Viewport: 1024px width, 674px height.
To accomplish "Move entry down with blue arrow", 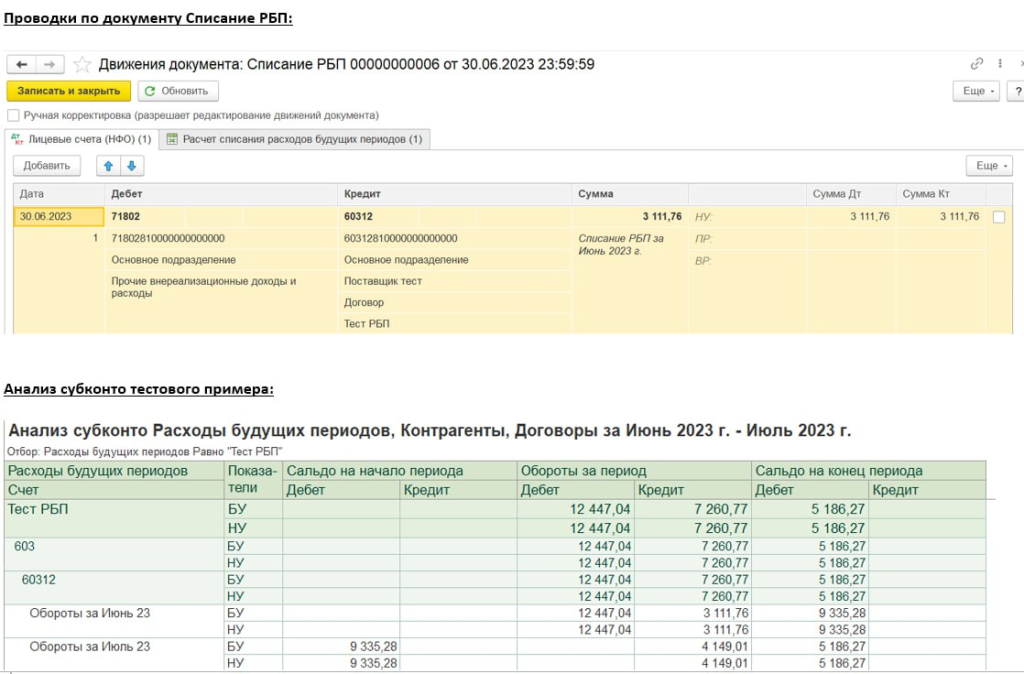I will [132, 166].
